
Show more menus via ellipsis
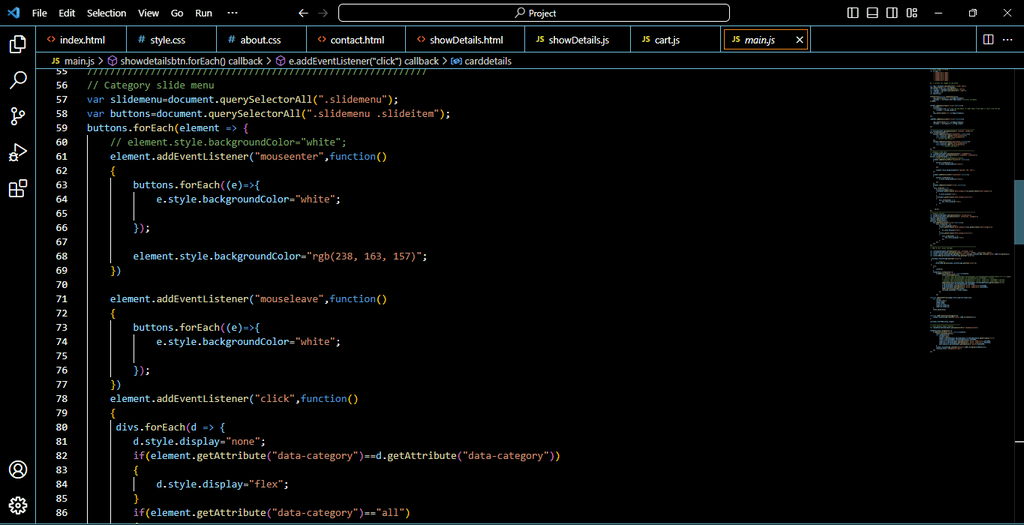click(232, 13)
